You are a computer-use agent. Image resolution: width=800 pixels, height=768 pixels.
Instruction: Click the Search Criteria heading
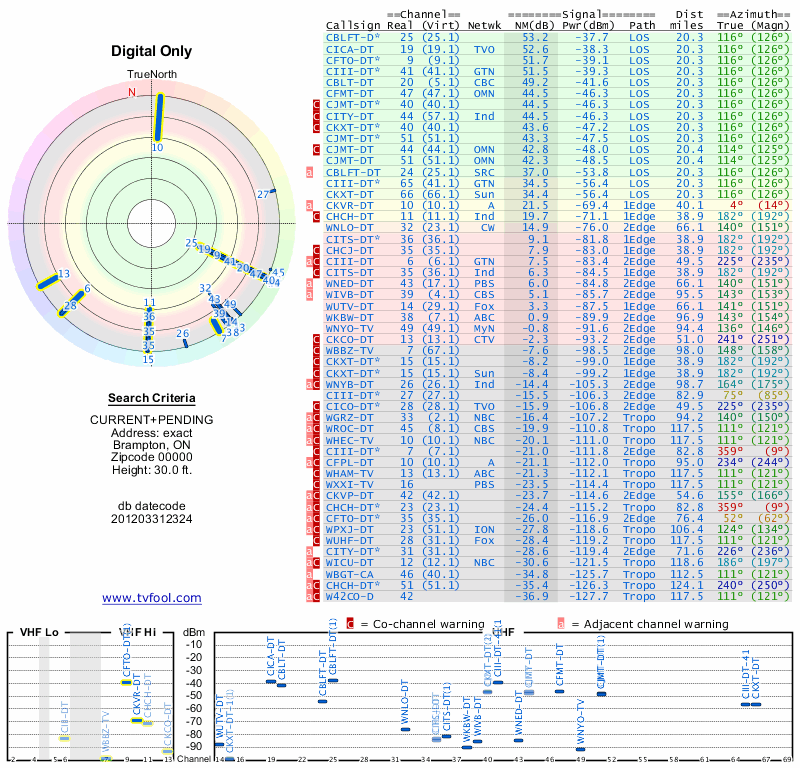152,398
